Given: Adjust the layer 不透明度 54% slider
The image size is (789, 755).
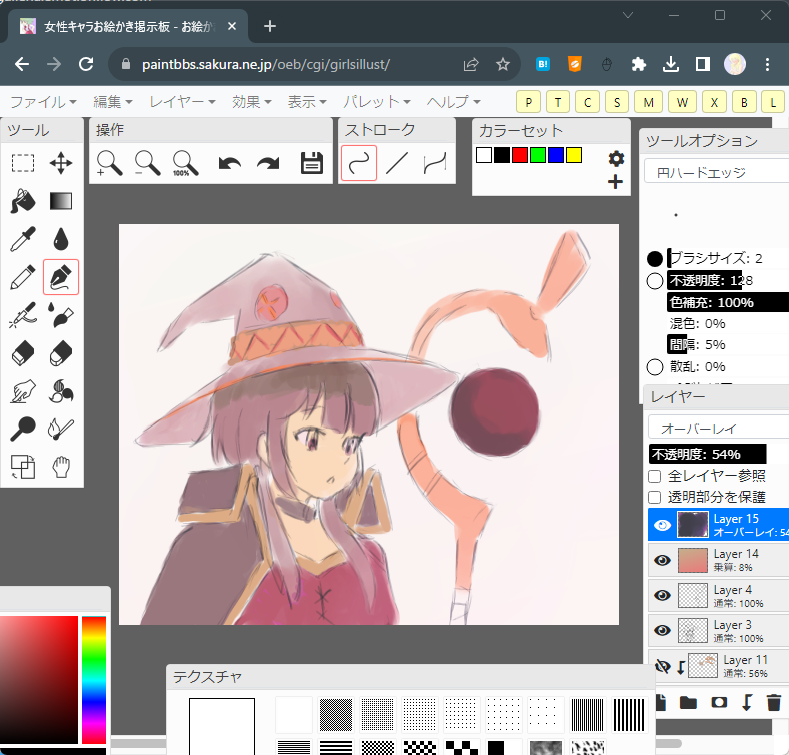Looking at the screenshot, I should pyautogui.click(x=719, y=454).
